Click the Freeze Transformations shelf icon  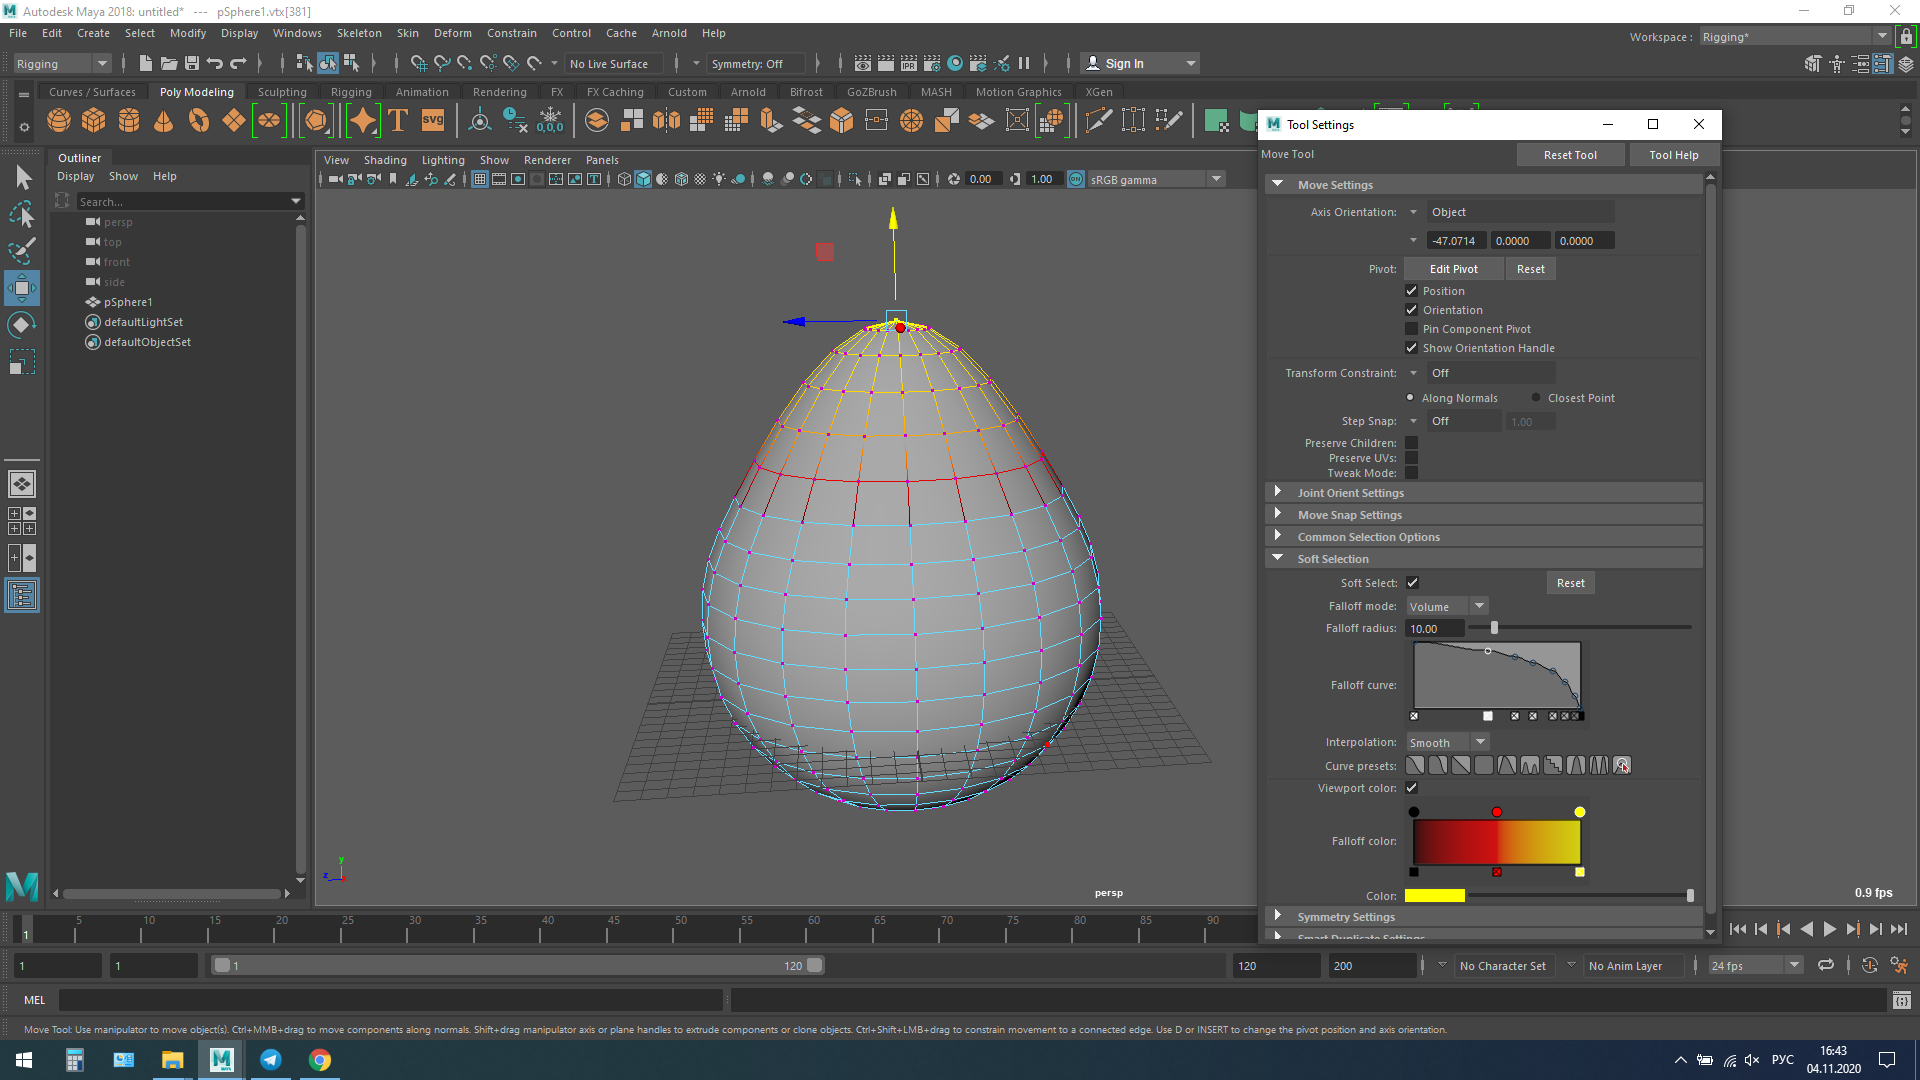550,121
